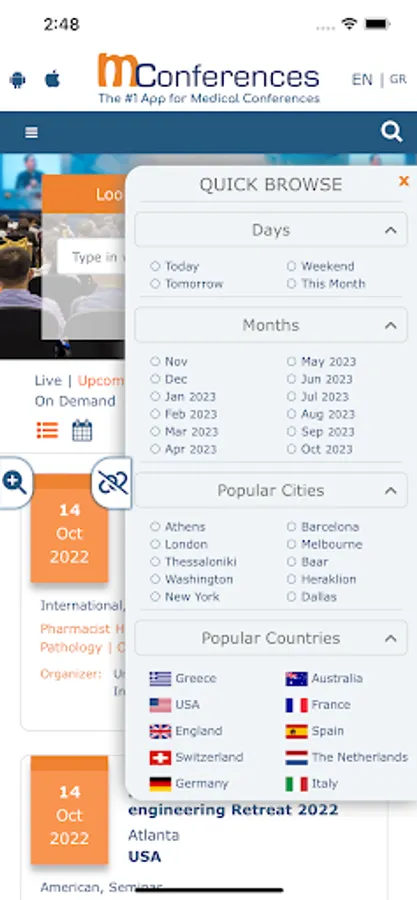This screenshot has height=900, width=417.
Task: Click the conference search text field
Action: click(91, 257)
